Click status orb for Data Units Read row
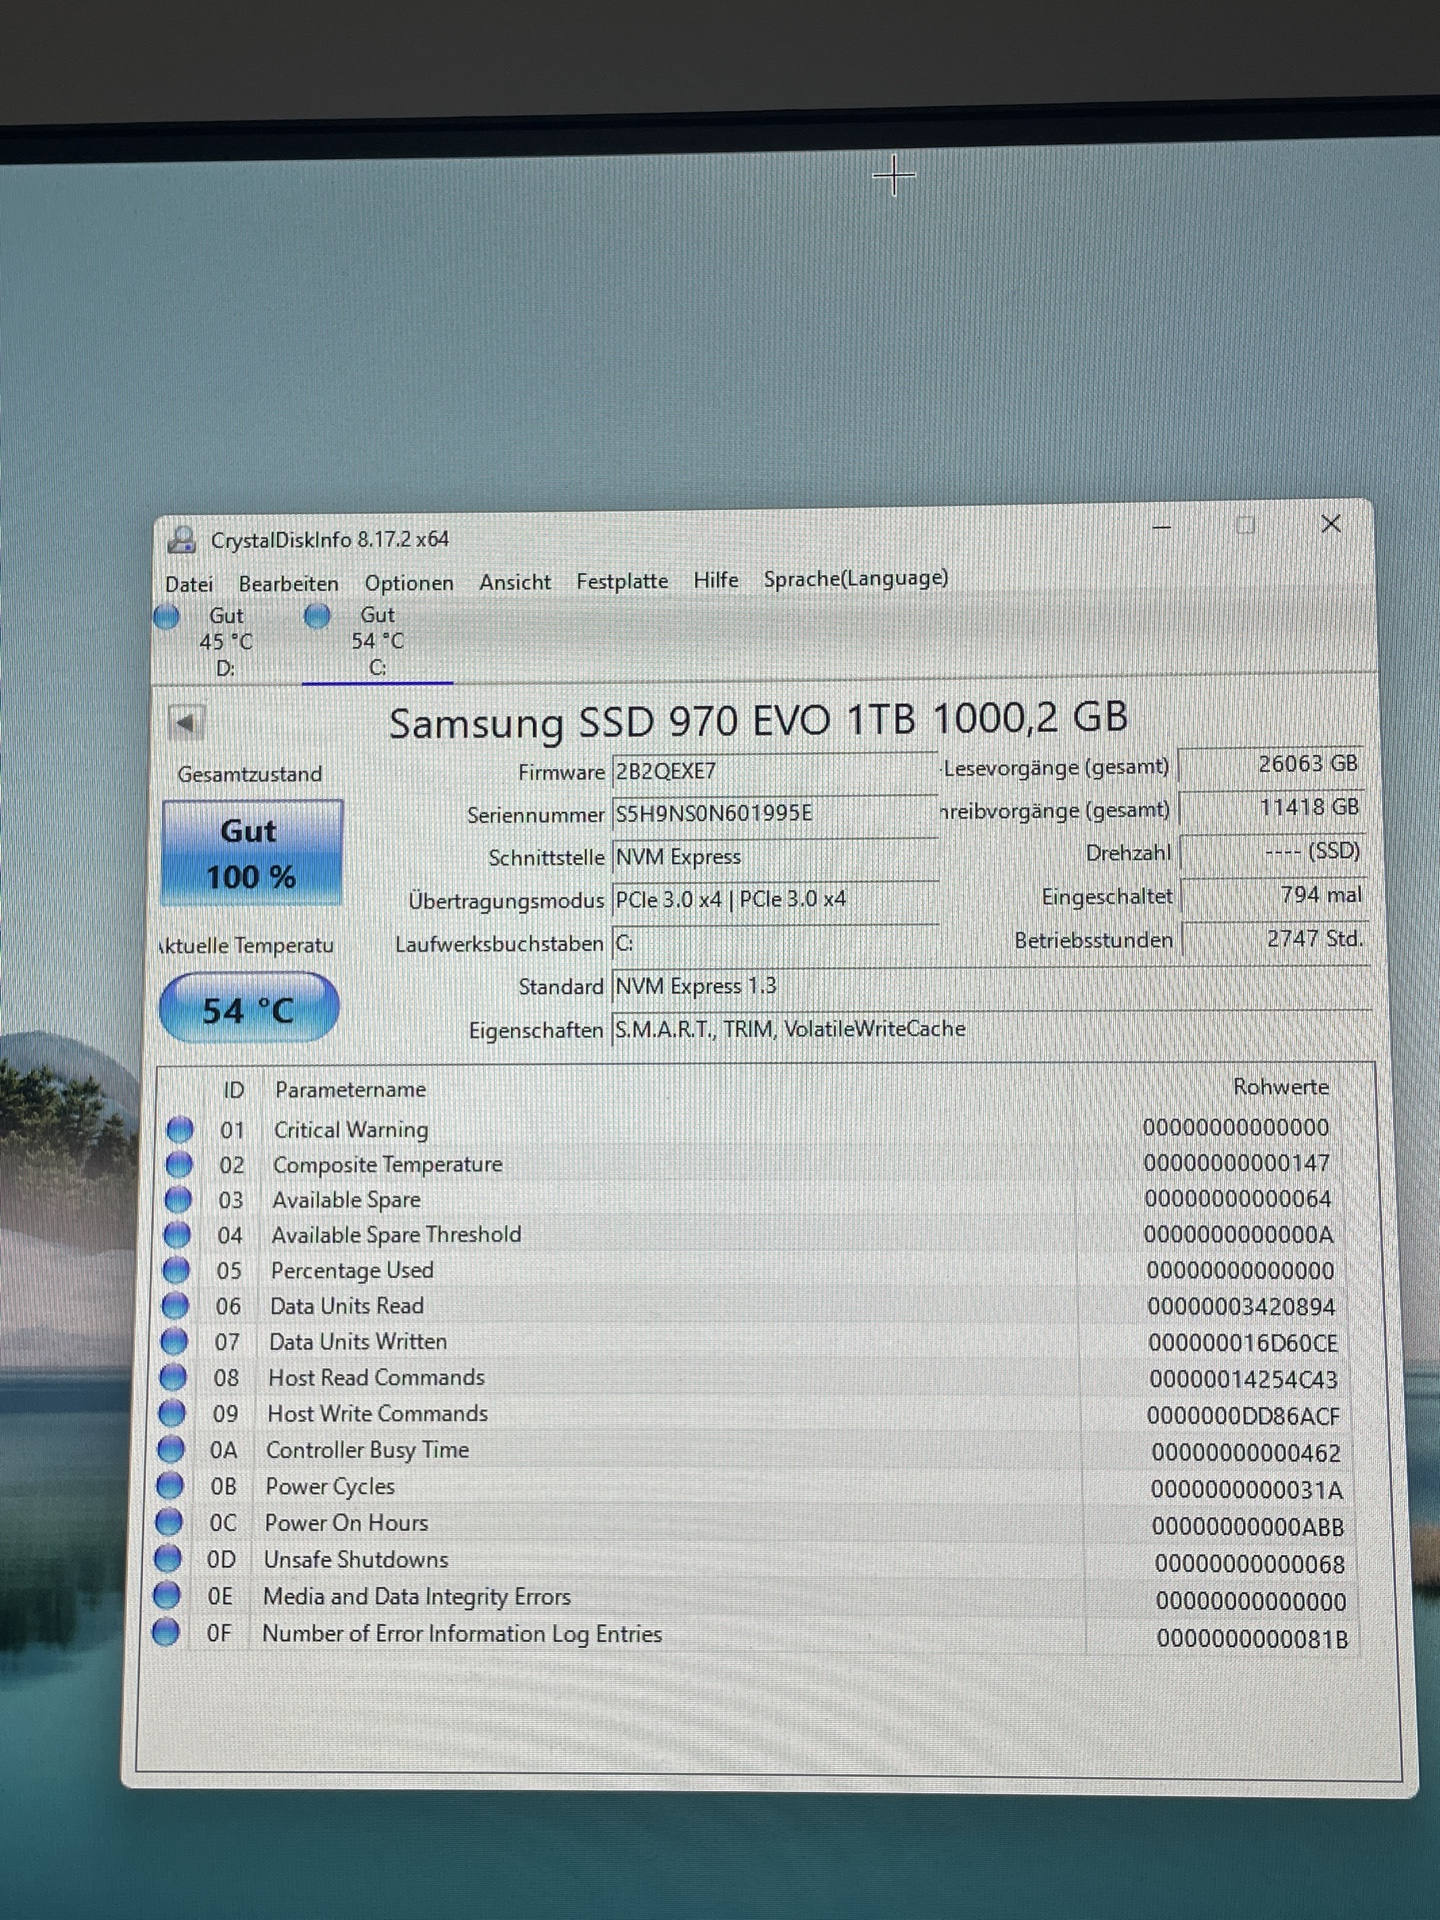Screen dimensions: 1440x1920 [175, 1306]
